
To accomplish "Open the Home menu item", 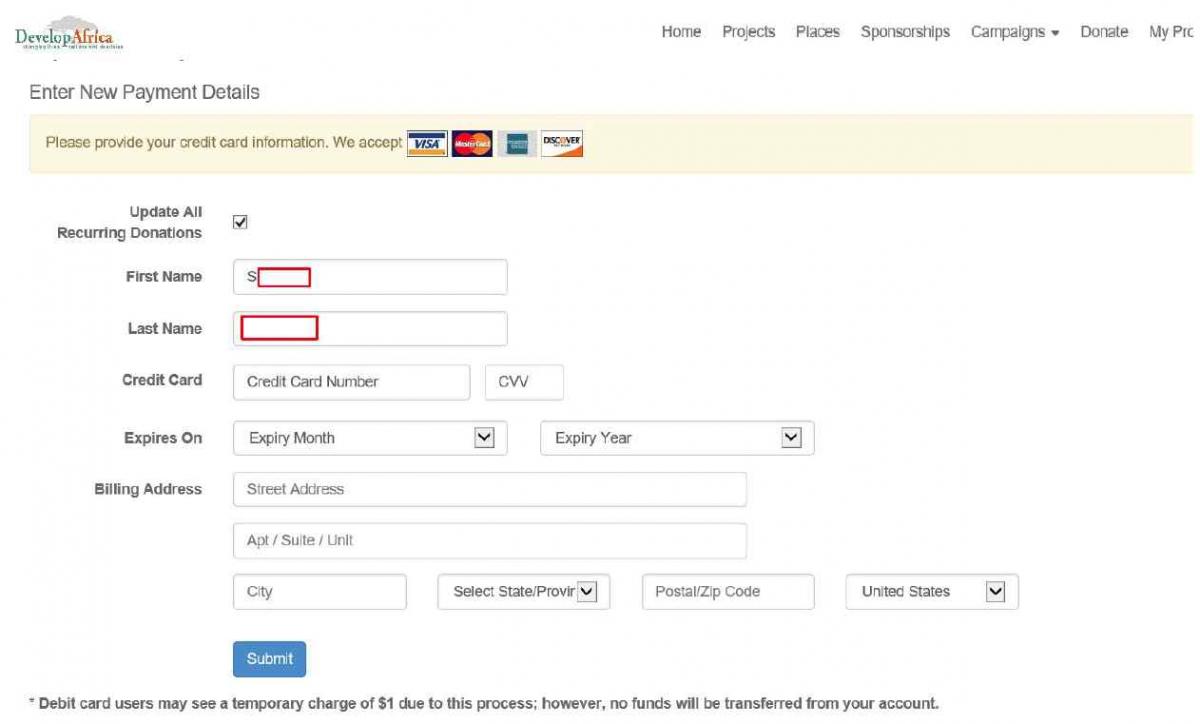I will 680,31.
